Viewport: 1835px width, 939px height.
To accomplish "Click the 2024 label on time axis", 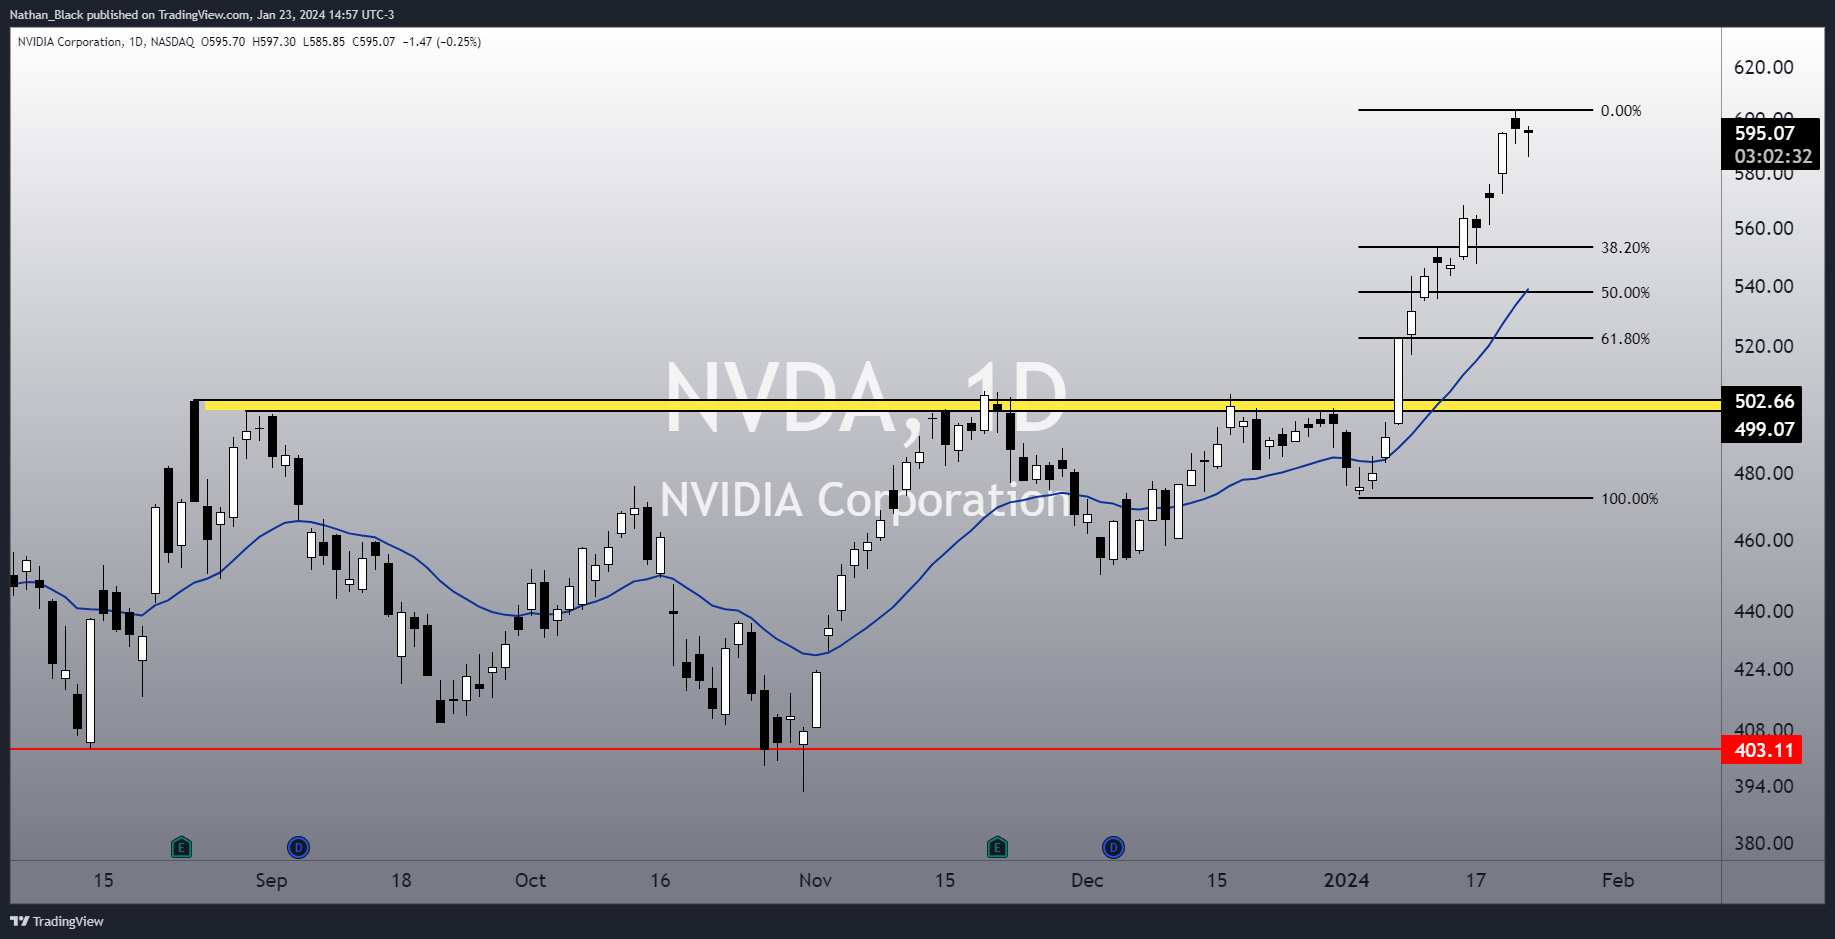I will (x=1346, y=880).
